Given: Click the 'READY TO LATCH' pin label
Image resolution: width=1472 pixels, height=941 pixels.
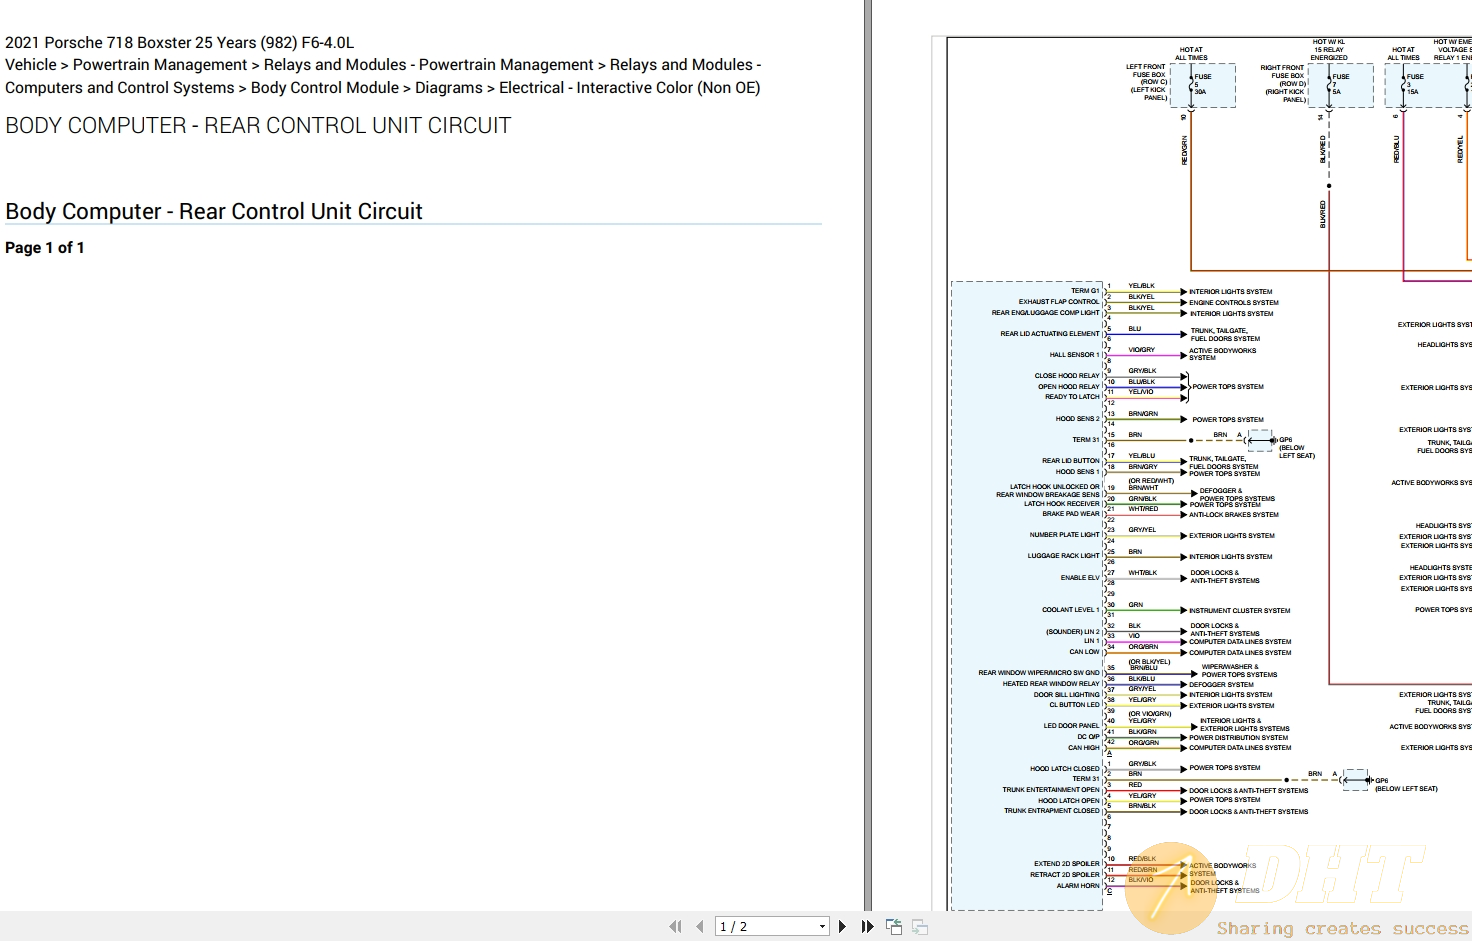Looking at the screenshot, I should point(1072,397).
